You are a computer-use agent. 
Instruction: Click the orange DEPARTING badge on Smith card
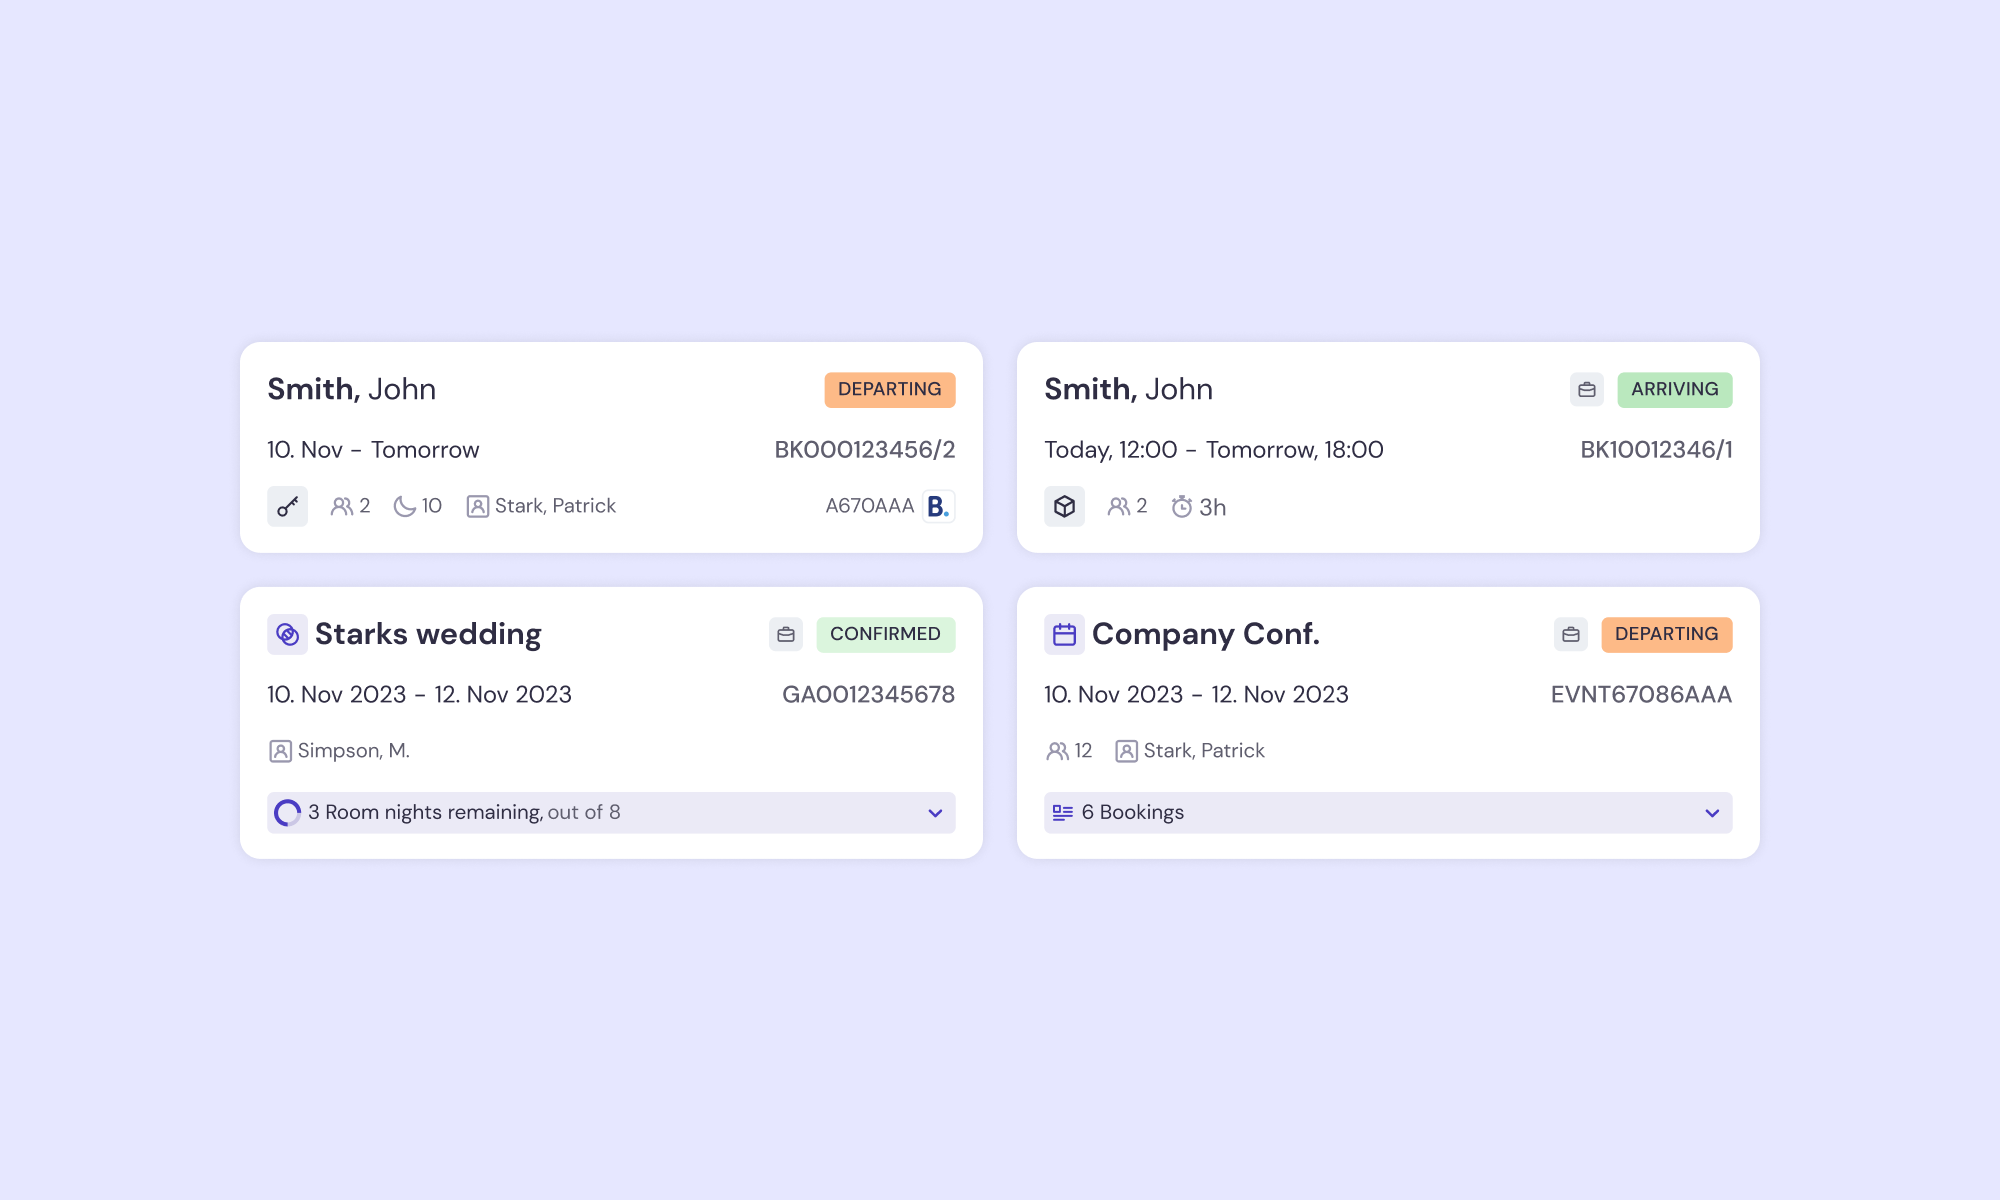889,390
